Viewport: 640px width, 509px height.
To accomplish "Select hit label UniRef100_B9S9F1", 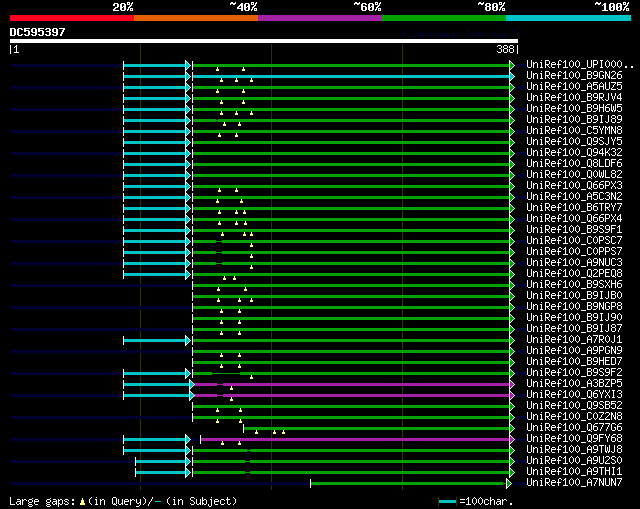I will (574, 230).
